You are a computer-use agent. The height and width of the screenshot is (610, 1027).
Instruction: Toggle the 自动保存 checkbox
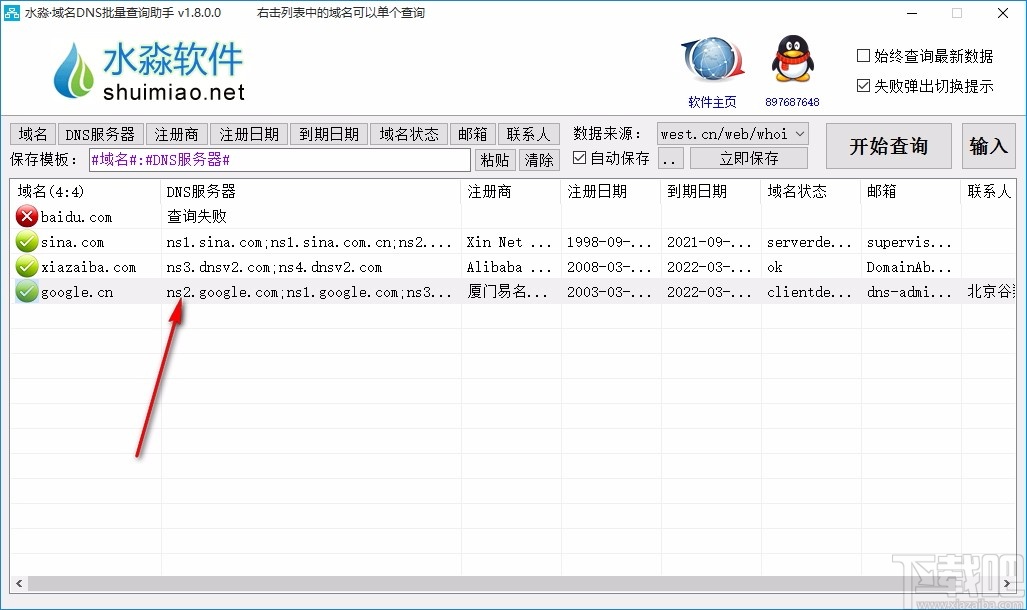tap(581, 157)
